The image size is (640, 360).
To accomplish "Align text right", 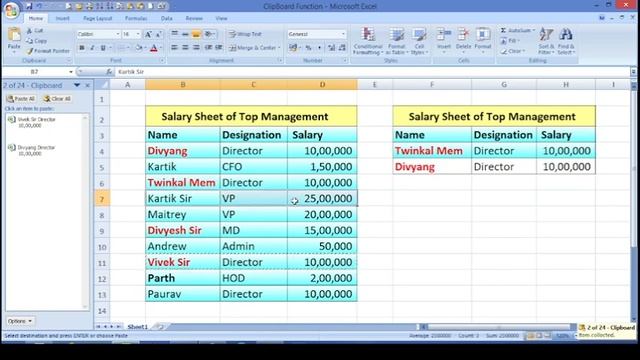I will tap(196, 48).
